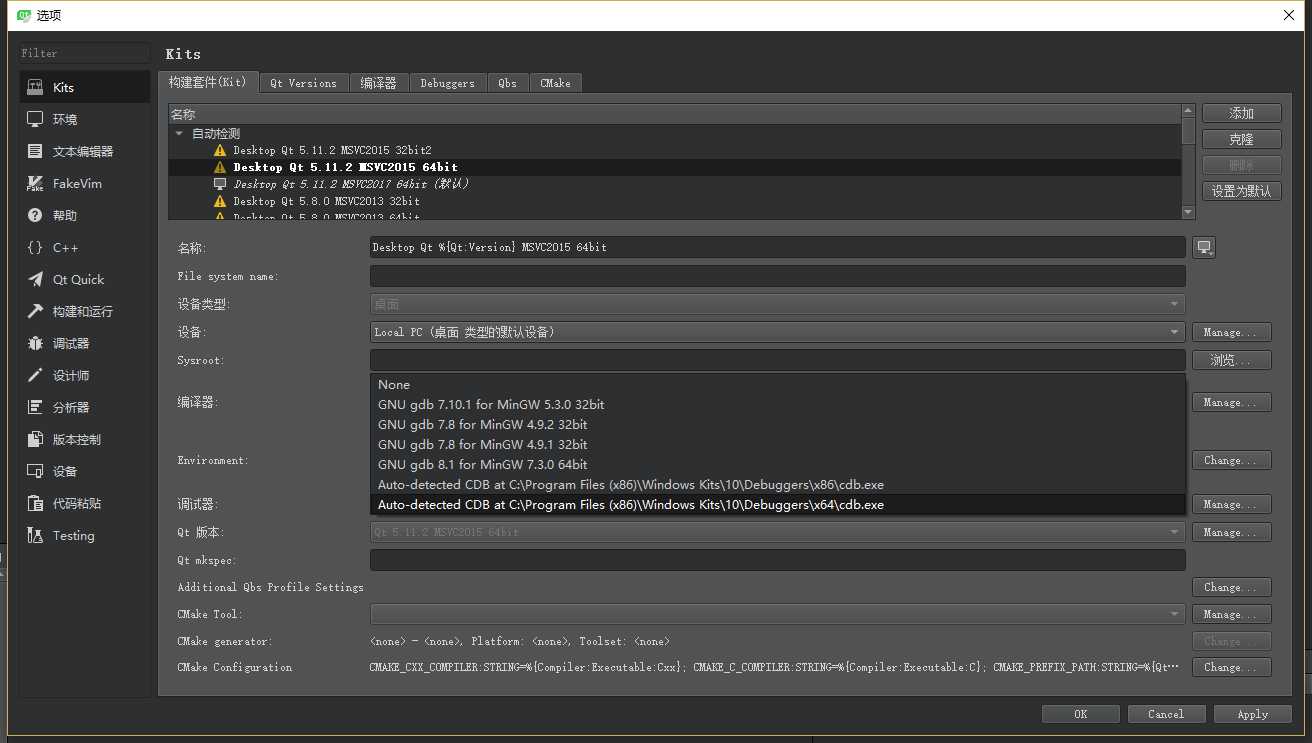Open the FakeVim settings icon
This screenshot has height=743, width=1312.
(x=36, y=183)
